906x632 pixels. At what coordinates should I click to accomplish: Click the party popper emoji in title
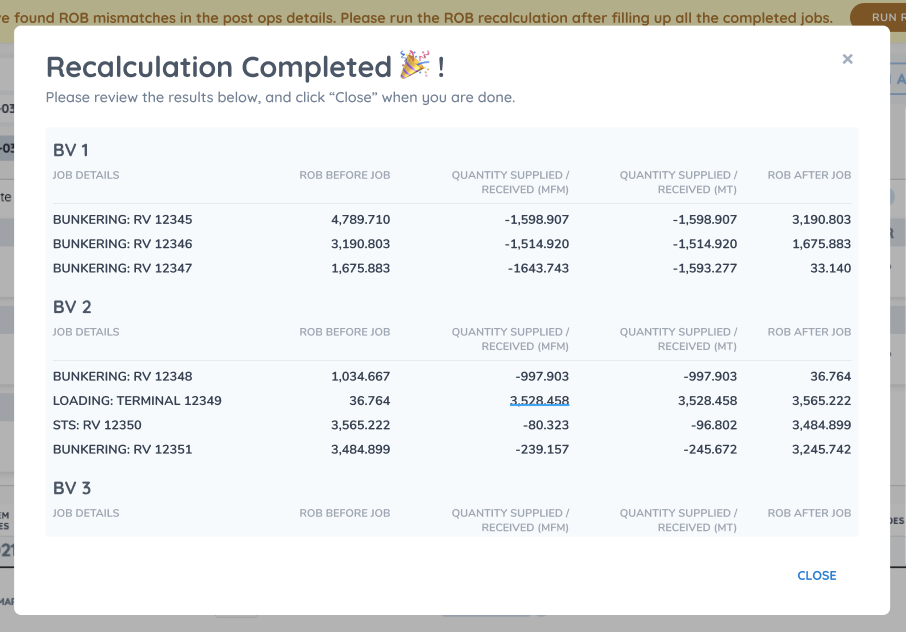(x=414, y=66)
